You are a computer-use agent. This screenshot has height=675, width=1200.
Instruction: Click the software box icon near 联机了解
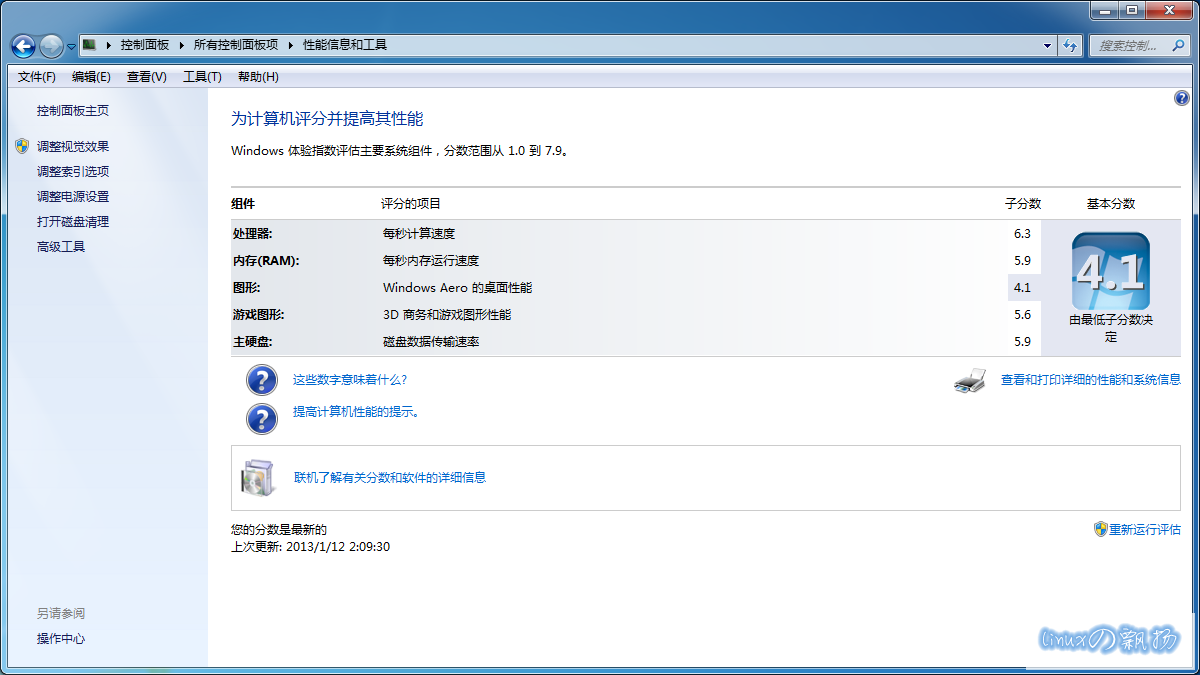(x=257, y=478)
